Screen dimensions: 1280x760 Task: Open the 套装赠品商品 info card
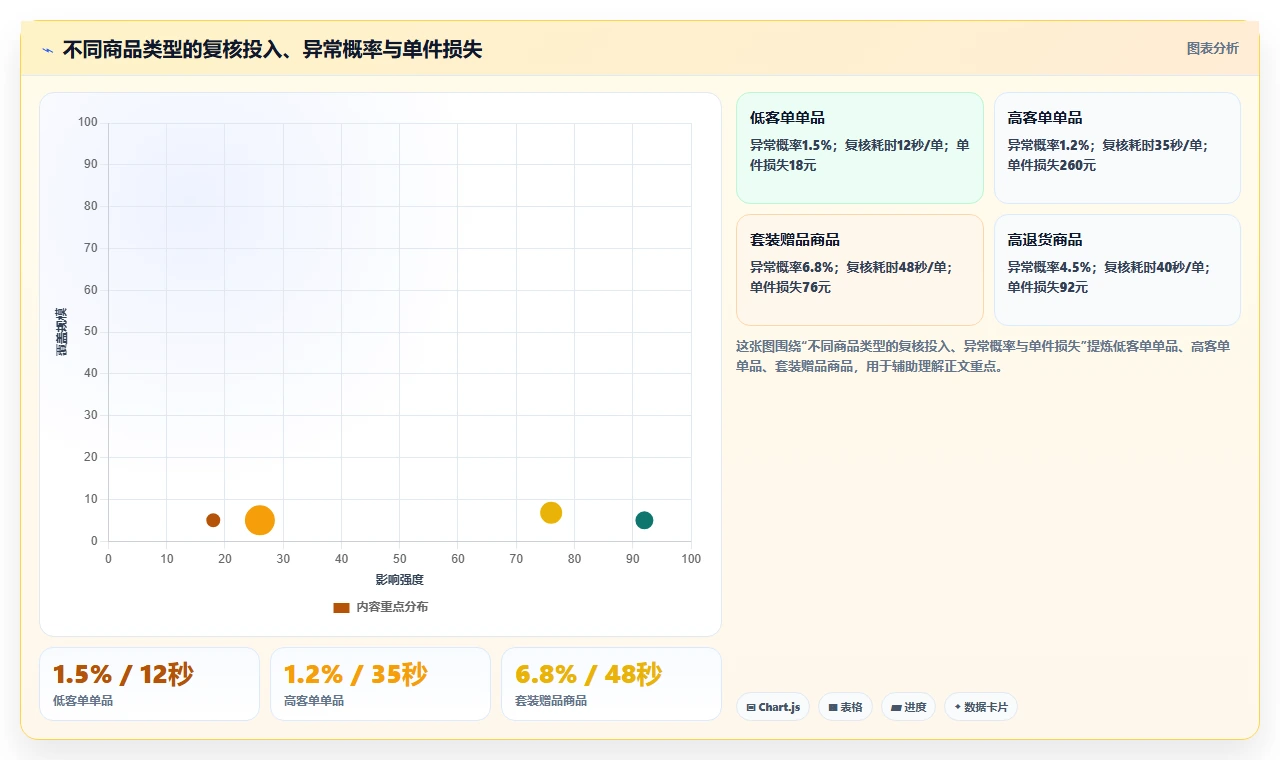[860, 270]
